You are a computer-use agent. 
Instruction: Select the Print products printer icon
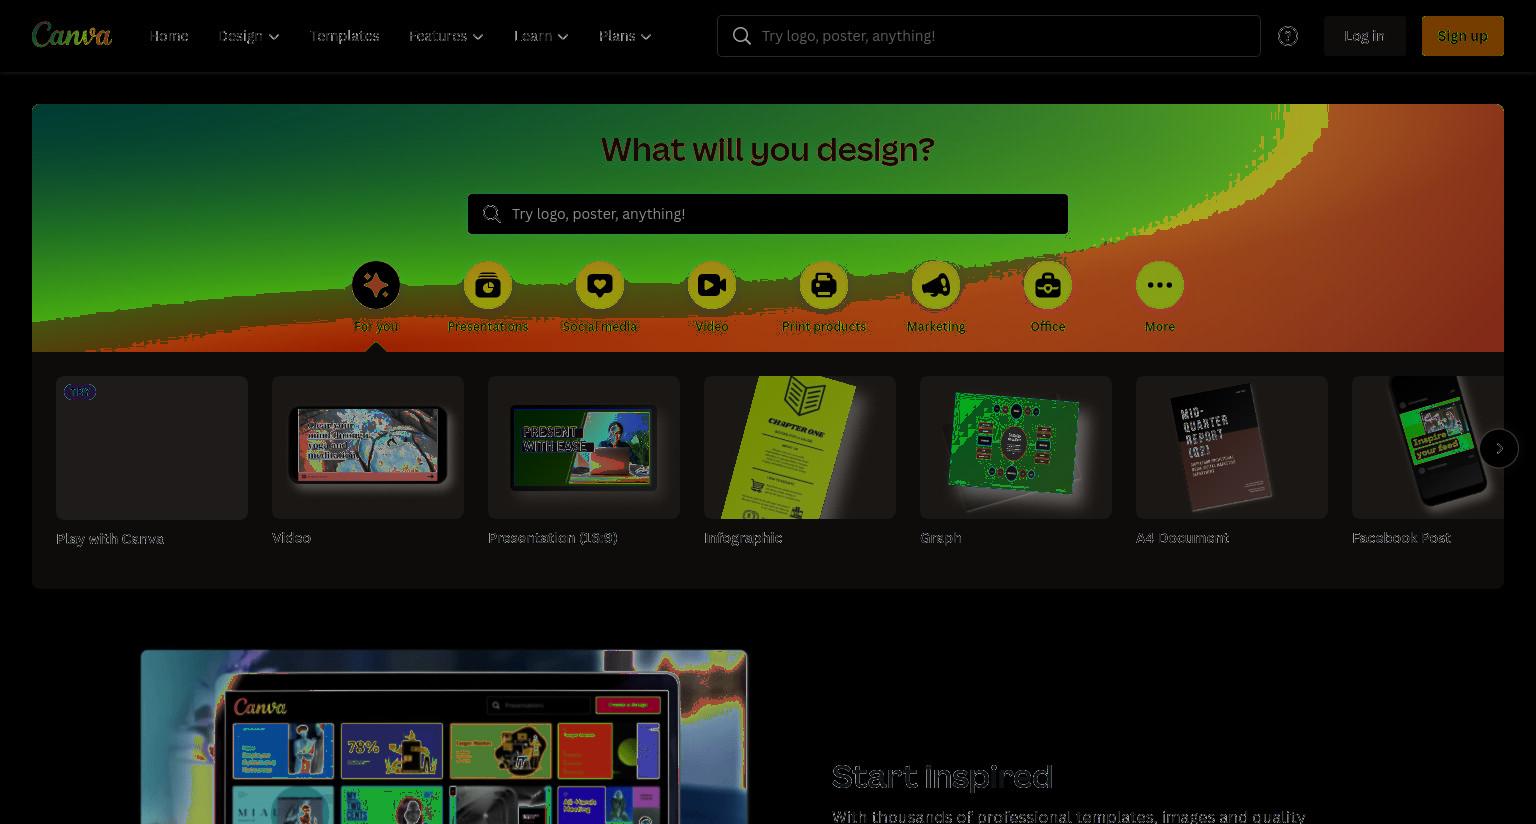[x=824, y=285]
